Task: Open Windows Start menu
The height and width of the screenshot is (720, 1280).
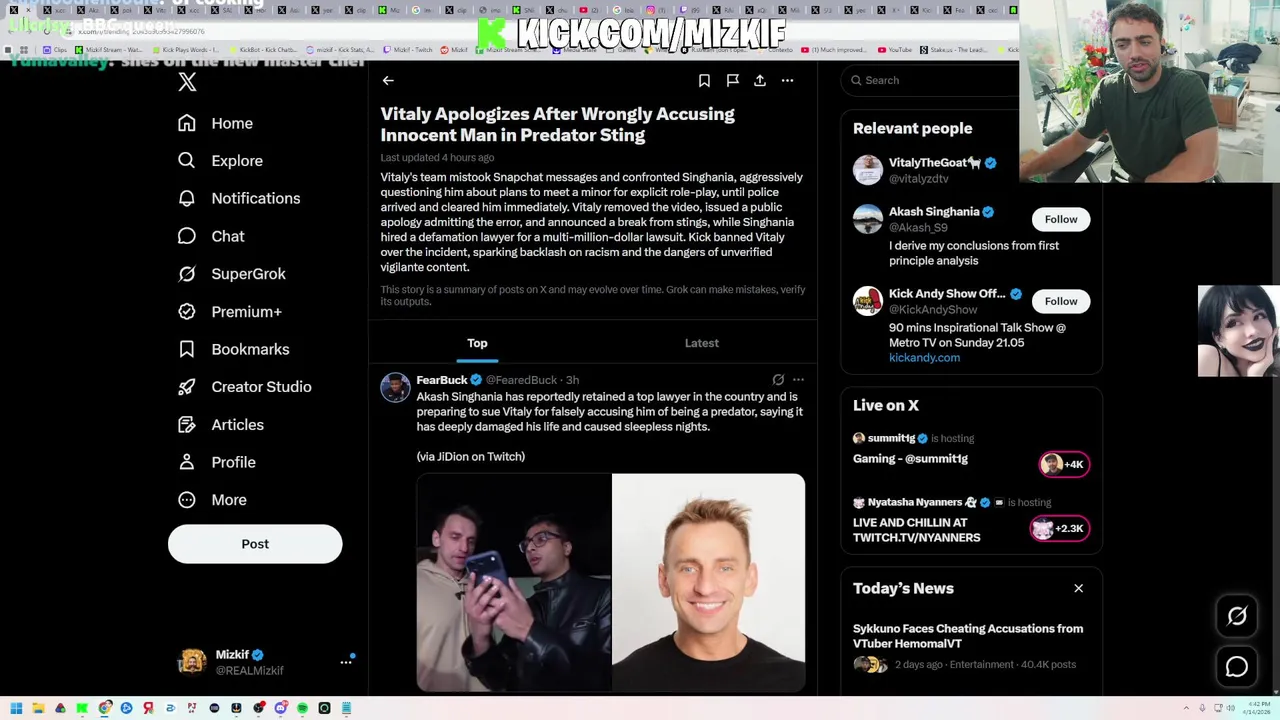Action: tap(16, 709)
